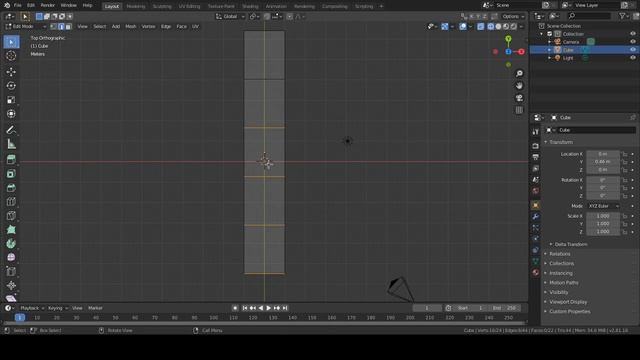Click the Location Y field 0.46 m
The height and width of the screenshot is (360, 640).
[603, 162]
